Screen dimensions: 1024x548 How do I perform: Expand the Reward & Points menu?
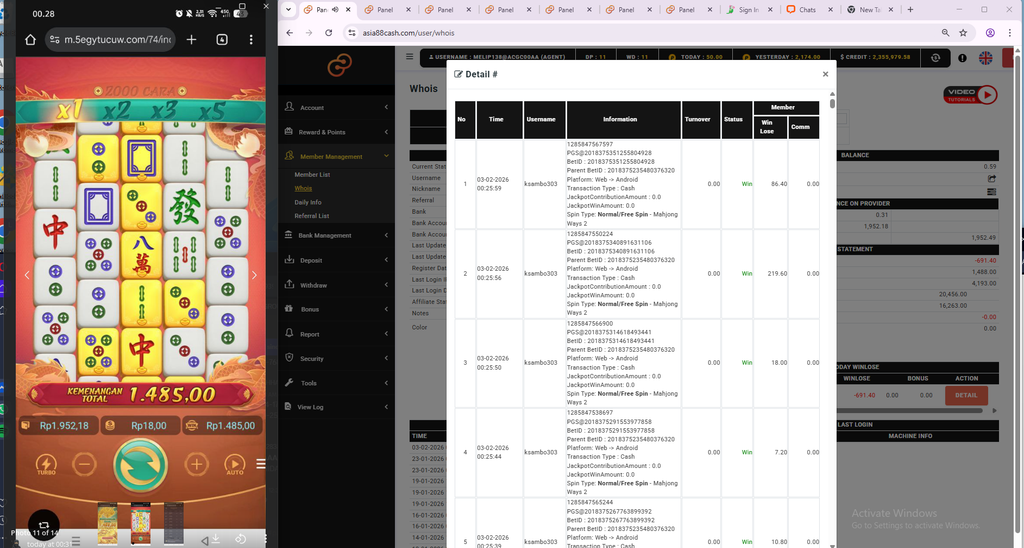point(336,132)
